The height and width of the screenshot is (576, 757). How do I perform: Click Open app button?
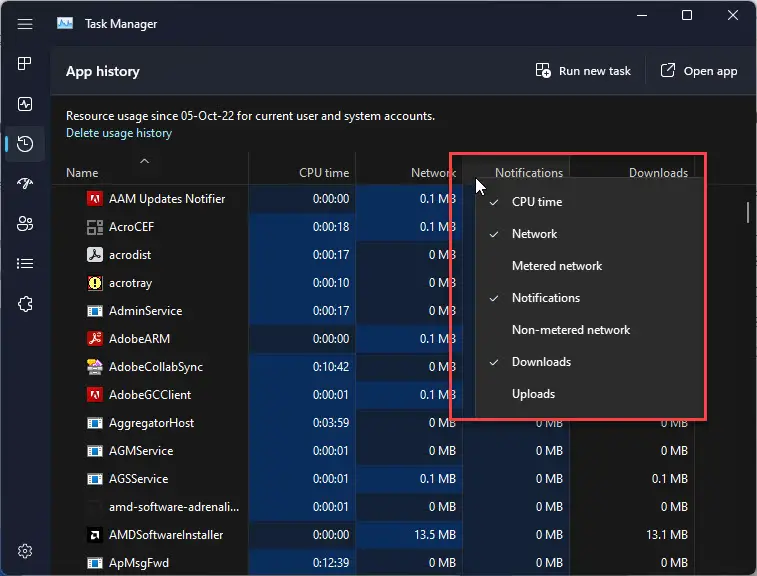click(699, 71)
